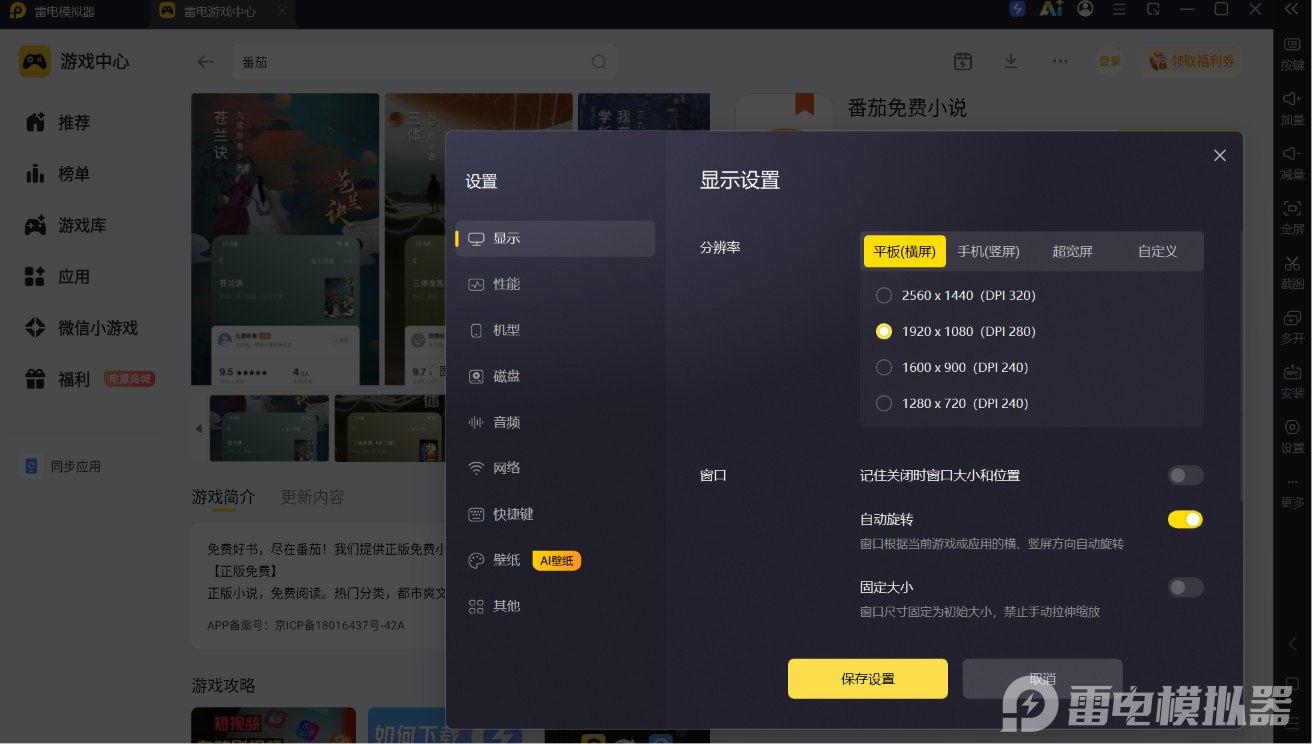The height and width of the screenshot is (744, 1312).
Task: Click the AI assistant icon in title bar
Action: point(1051,10)
